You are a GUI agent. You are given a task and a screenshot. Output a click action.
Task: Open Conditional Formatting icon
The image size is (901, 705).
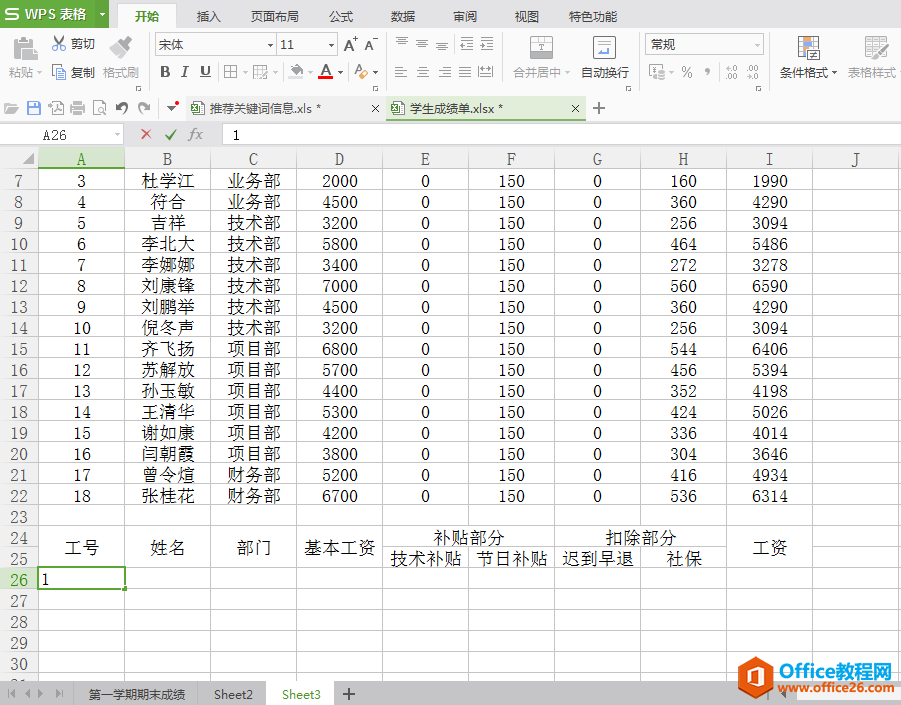coord(808,48)
